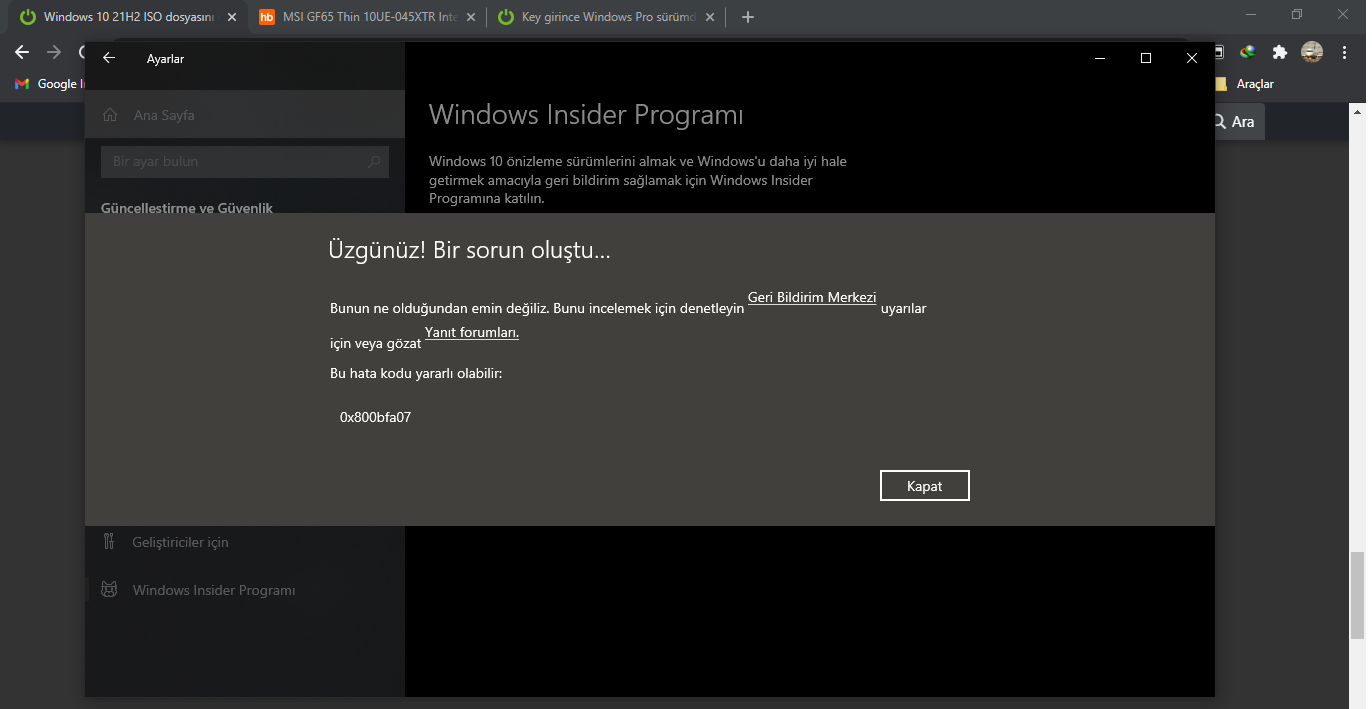Screen dimensions: 1372x709
Task: Open Chrome's Extensions puzzle icon
Action: (1279, 52)
